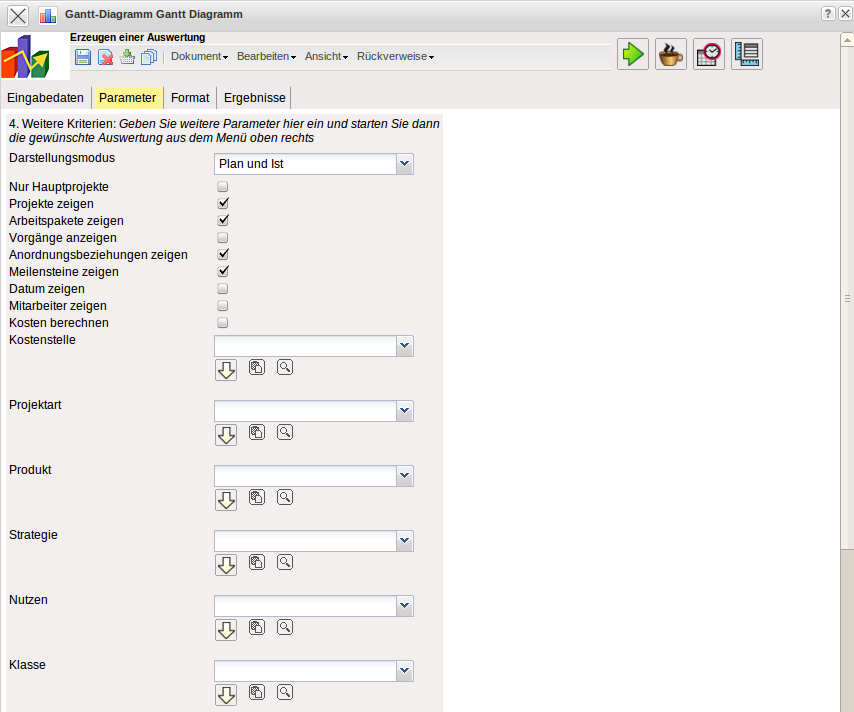Uncheck Meilensteine zeigen
854x712 pixels.
[223, 271]
